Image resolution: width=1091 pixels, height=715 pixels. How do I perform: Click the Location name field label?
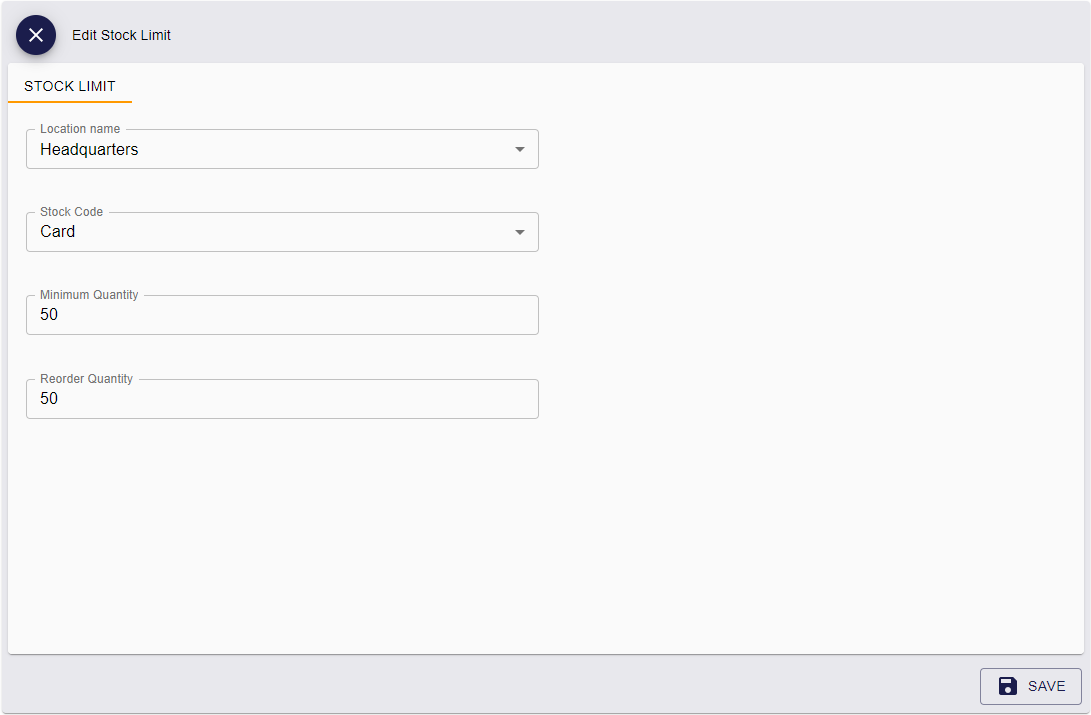(x=80, y=129)
